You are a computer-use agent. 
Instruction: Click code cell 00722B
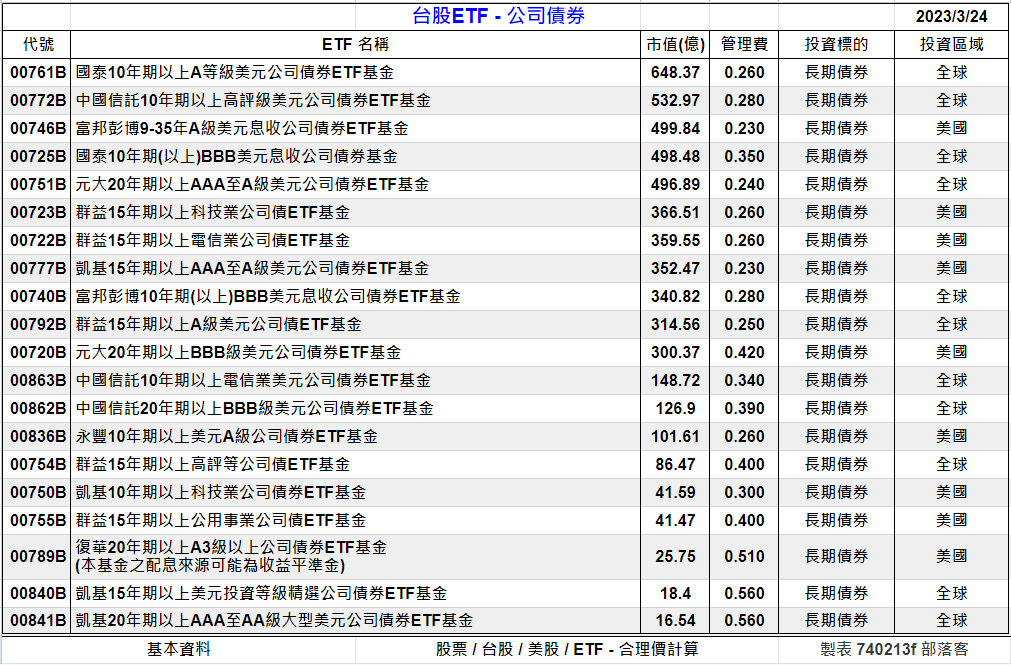tap(38, 241)
